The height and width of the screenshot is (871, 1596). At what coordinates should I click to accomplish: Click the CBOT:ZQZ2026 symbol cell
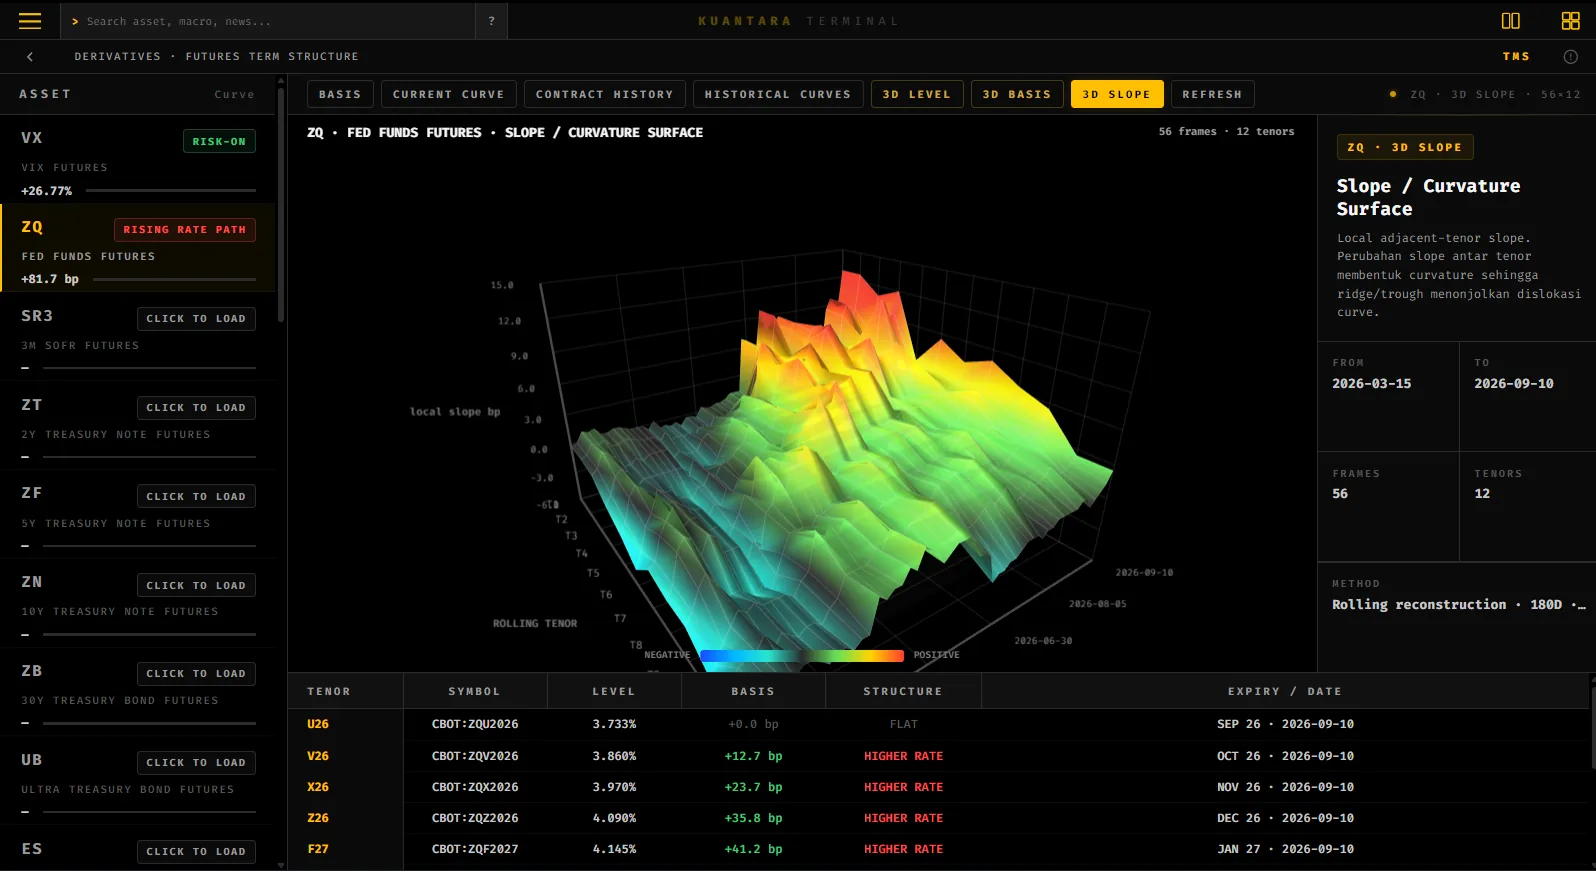click(x=475, y=818)
